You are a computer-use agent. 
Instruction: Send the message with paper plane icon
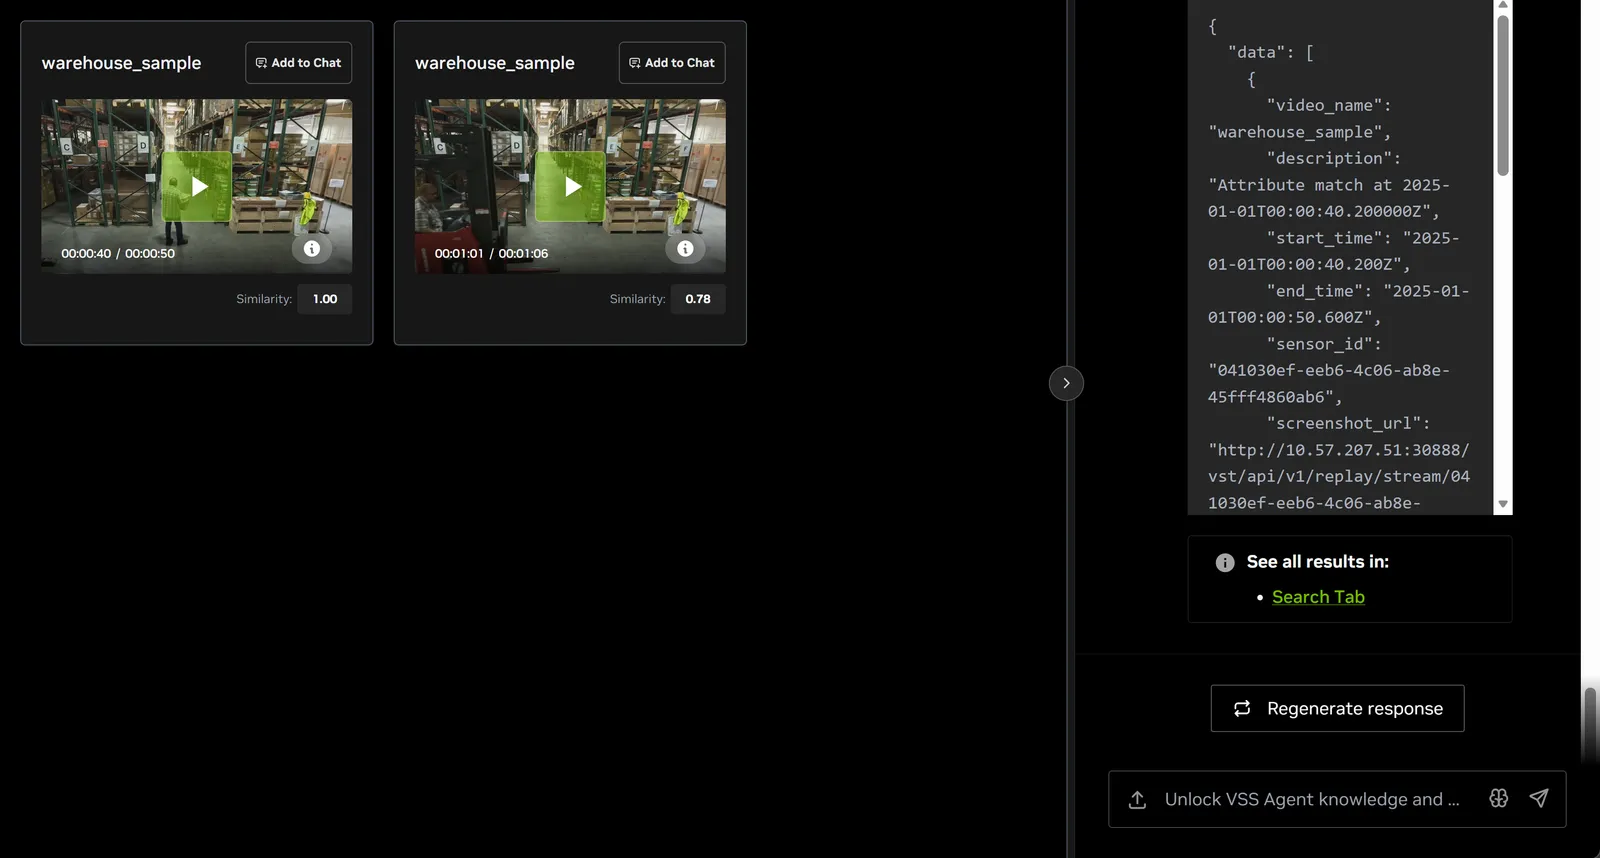pyautogui.click(x=1539, y=798)
